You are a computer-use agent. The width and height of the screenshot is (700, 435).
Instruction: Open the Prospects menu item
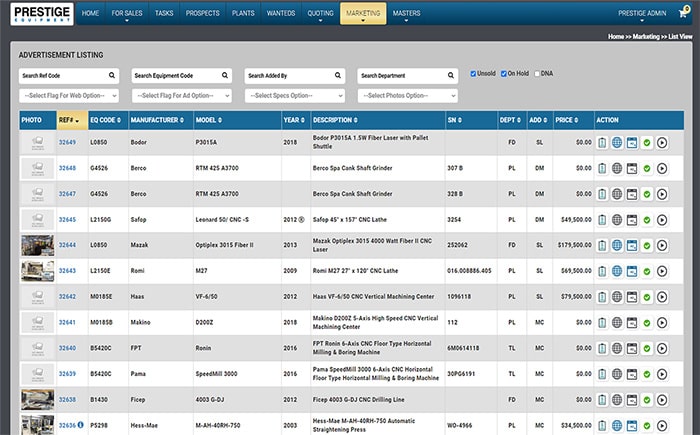[203, 13]
